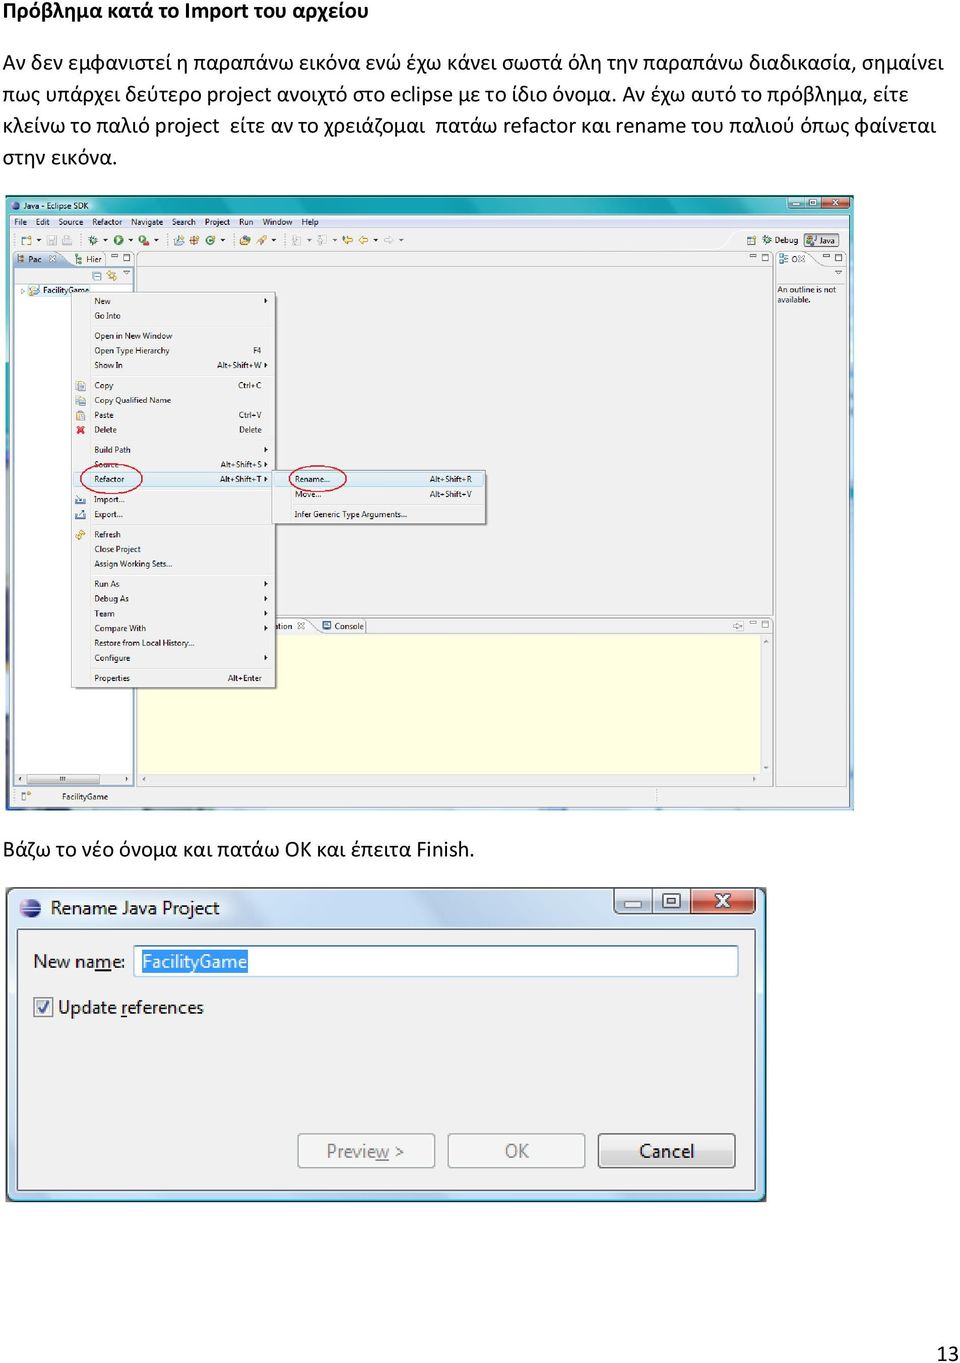Click the New Java Class green icon
The width and height of the screenshot is (960, 1363).
(x=210, y=240)
